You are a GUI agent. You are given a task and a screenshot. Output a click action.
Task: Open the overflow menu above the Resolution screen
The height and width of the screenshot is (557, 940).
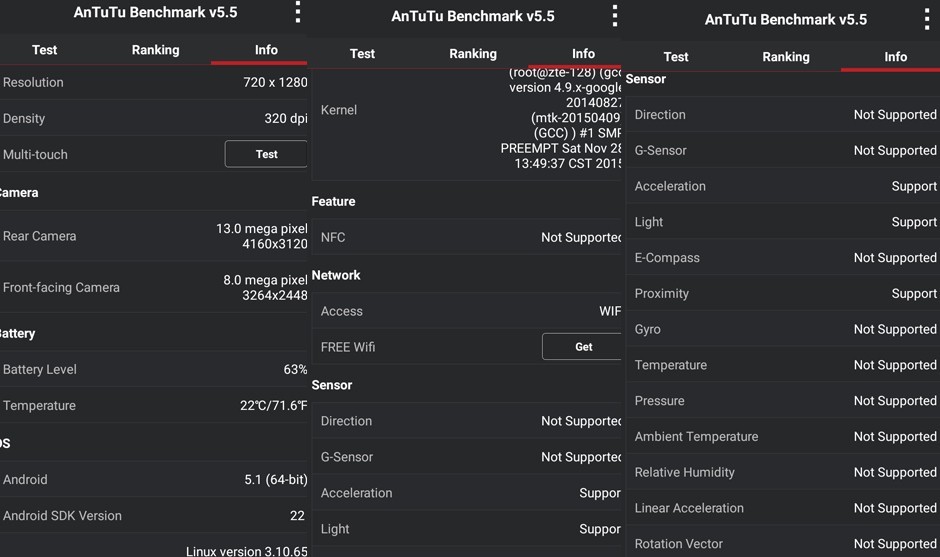pos(297,12)
